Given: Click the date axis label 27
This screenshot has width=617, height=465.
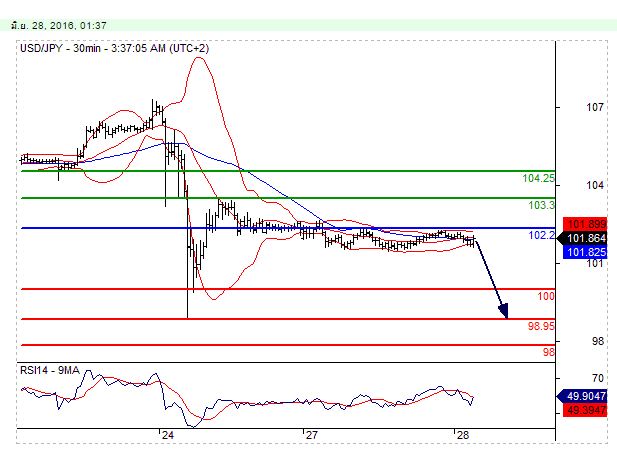Looking at the screenshot, I should pyautogui.click(x=312, y=435).
